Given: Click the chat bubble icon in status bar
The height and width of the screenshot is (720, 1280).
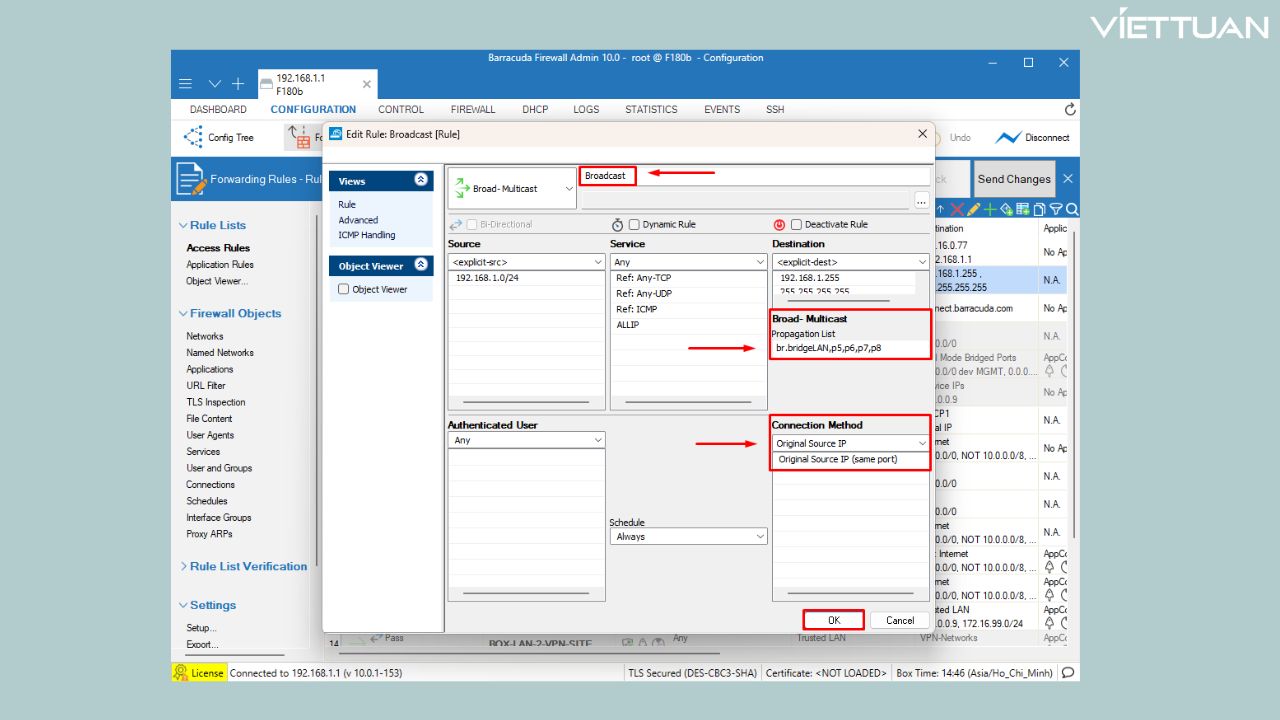Looking at the screenshot, I should tap(1068, 673).
